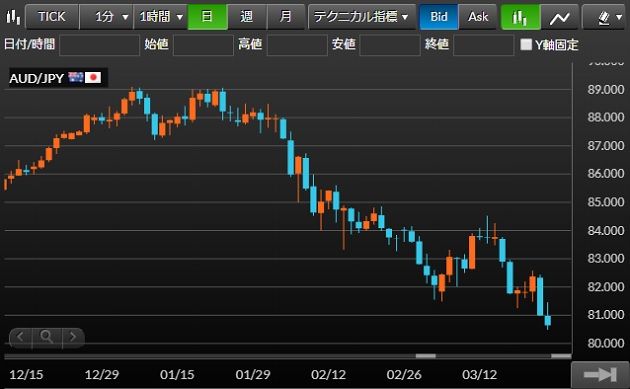Click the candlestick icon at far left of toolbar
Screen dimensions: 630x389
click(13, 17)
